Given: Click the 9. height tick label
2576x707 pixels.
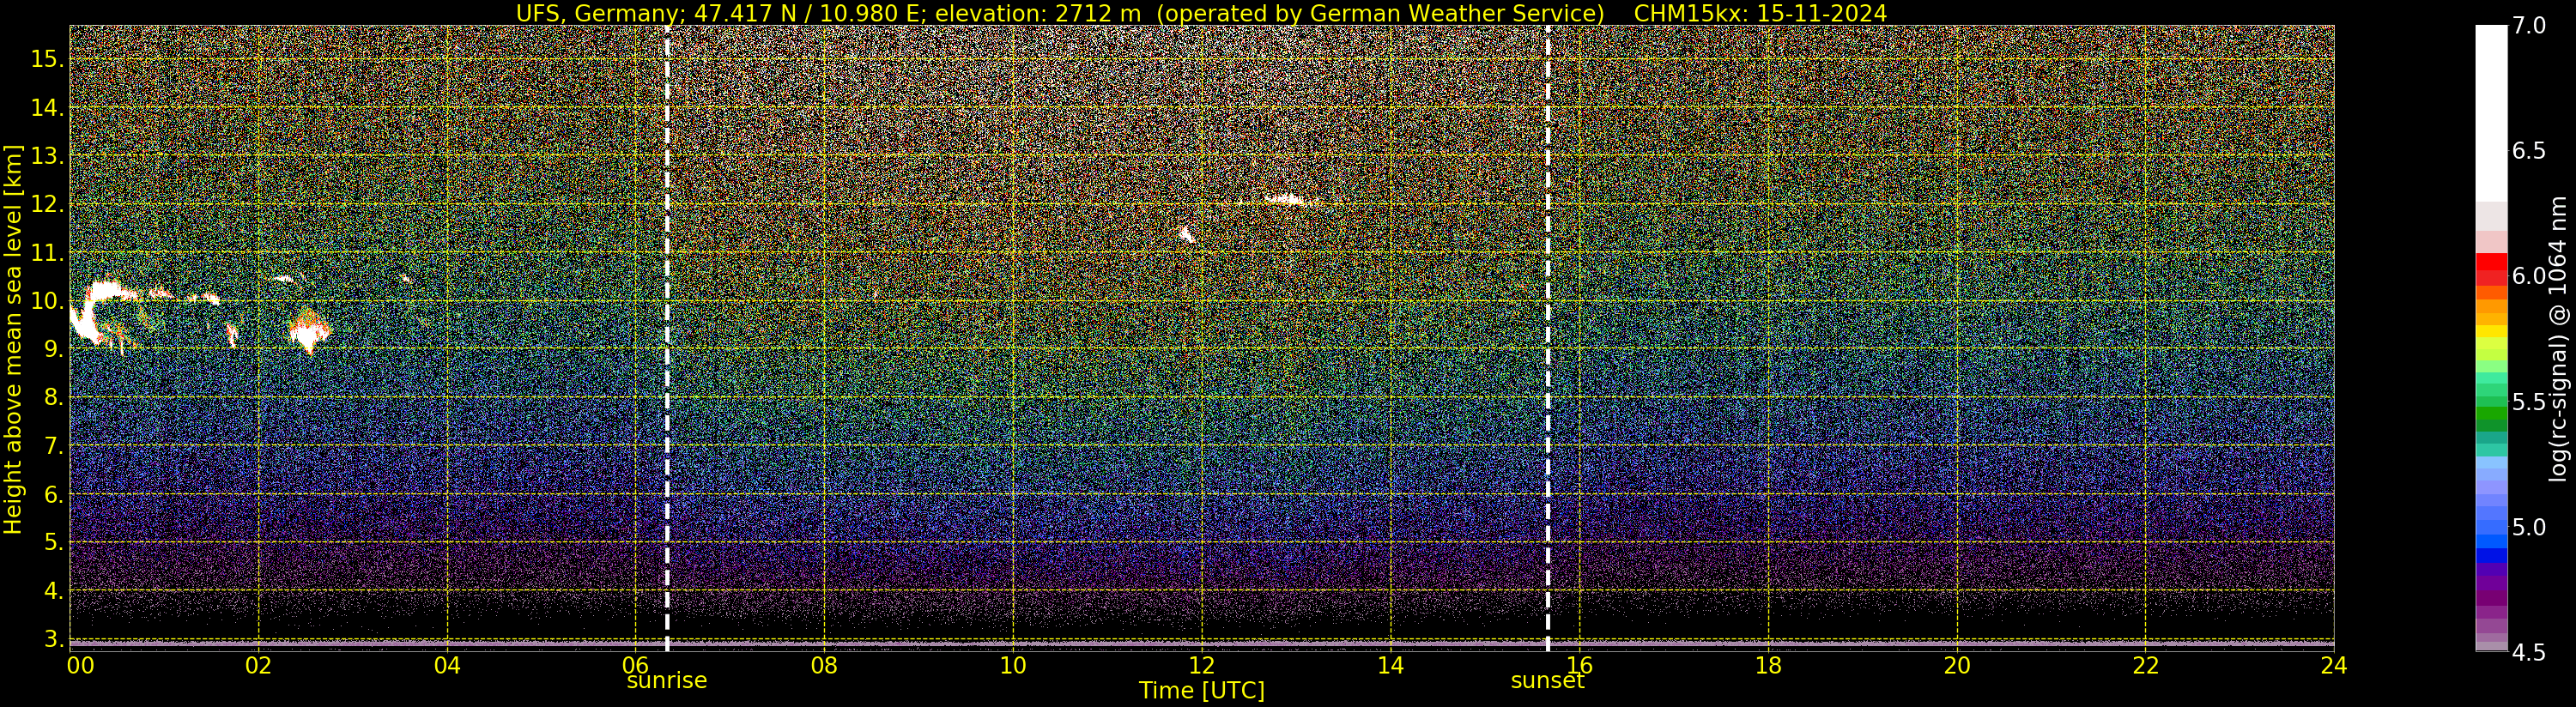Looking at the screenshot, I should click(x=52, y=349).
